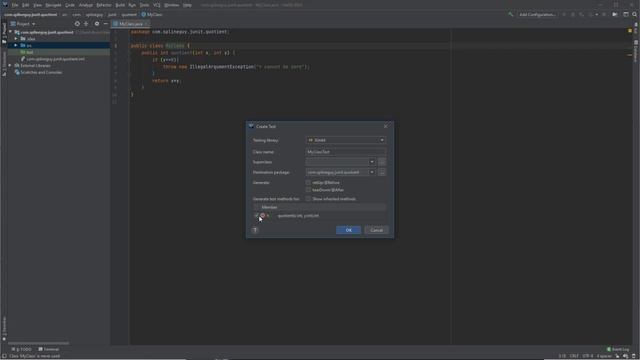Open the Analyze menu
The image size is (640, 360).
[x=86, y=5]
